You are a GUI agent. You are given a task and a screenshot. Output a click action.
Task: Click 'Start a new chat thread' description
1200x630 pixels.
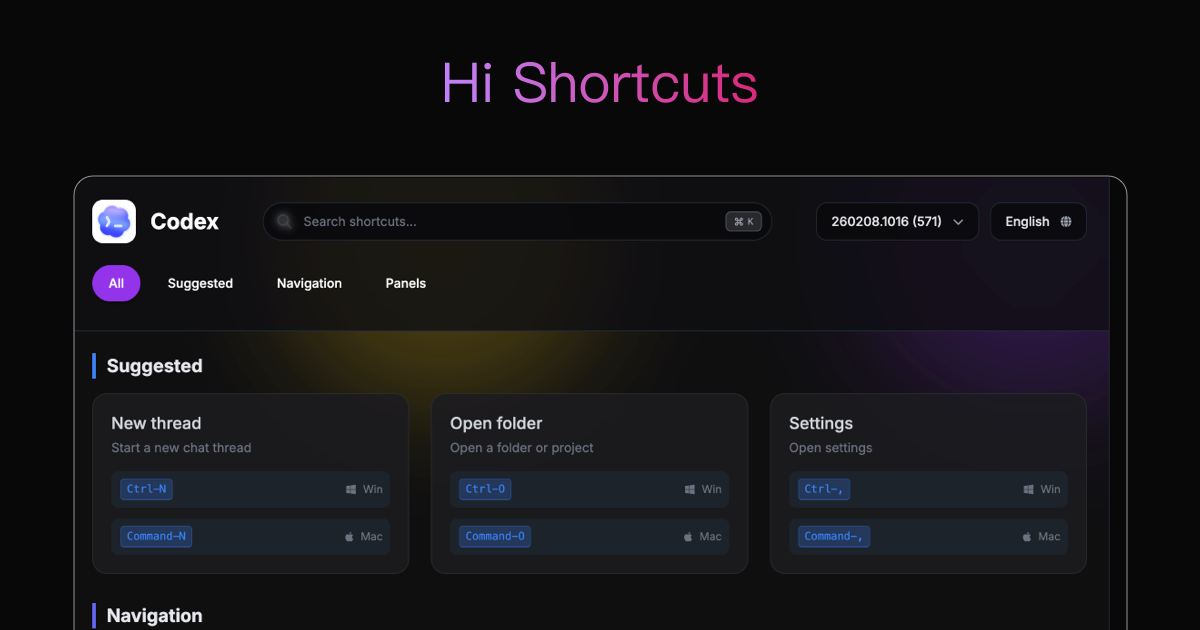181,448
